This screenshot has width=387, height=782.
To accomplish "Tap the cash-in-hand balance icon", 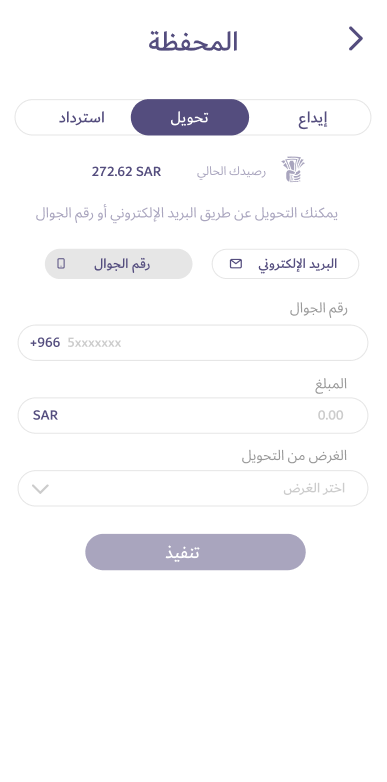I will pos(293,170).
